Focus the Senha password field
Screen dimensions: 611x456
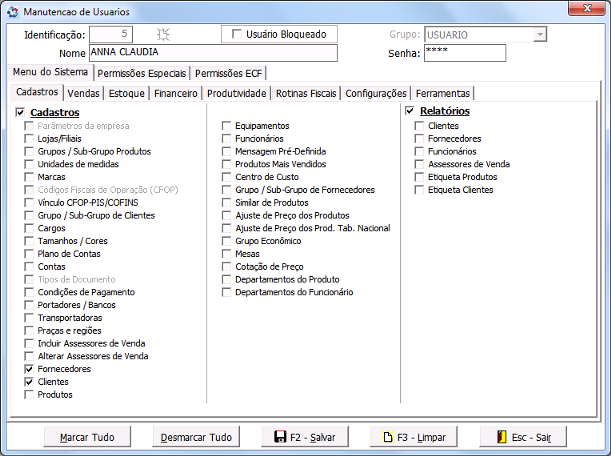(464, 53)
